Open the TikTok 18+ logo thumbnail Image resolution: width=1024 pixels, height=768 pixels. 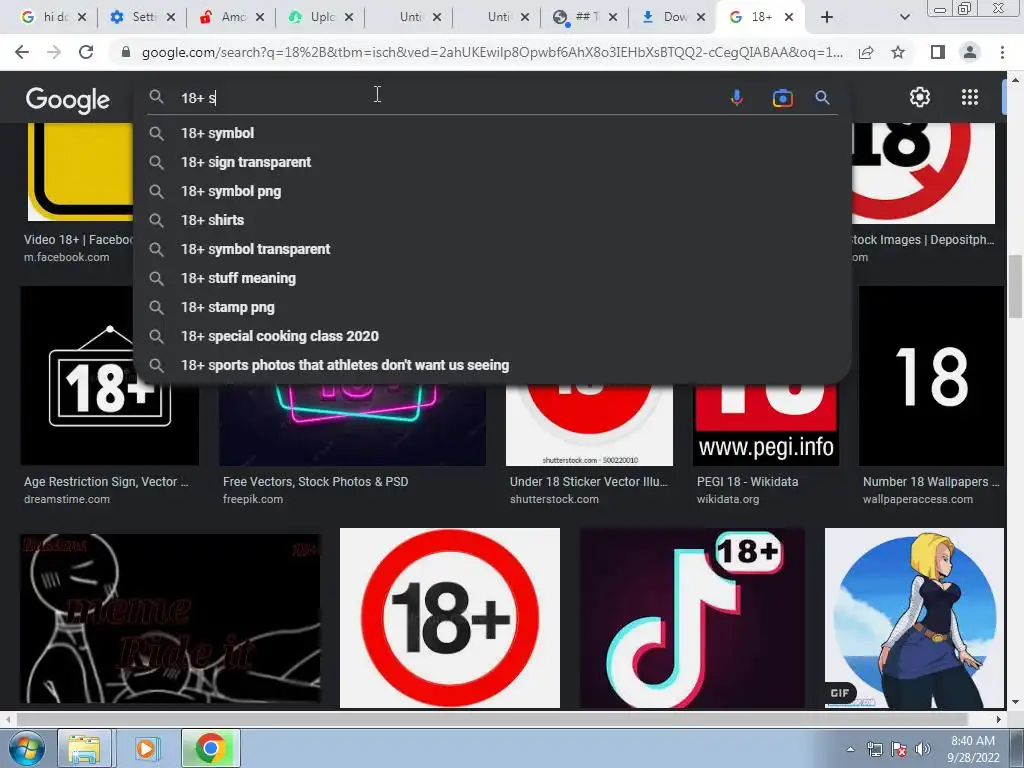[692, 618]
